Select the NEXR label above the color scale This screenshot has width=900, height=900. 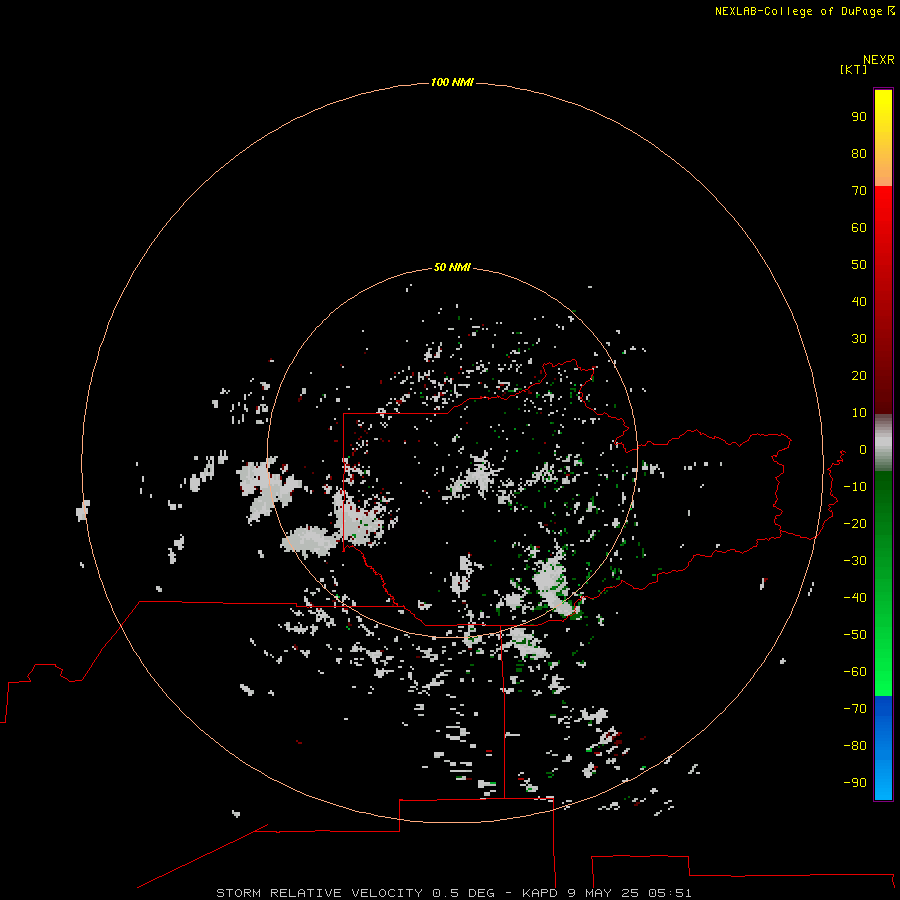[879, 60]
